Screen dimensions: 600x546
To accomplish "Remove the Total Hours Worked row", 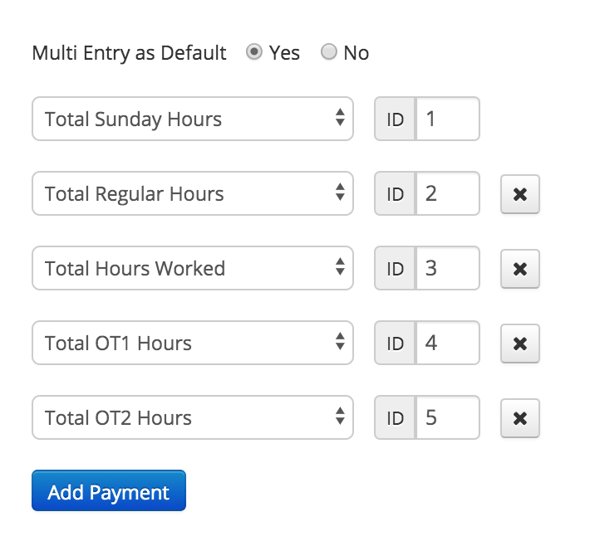I will [520, 269].
